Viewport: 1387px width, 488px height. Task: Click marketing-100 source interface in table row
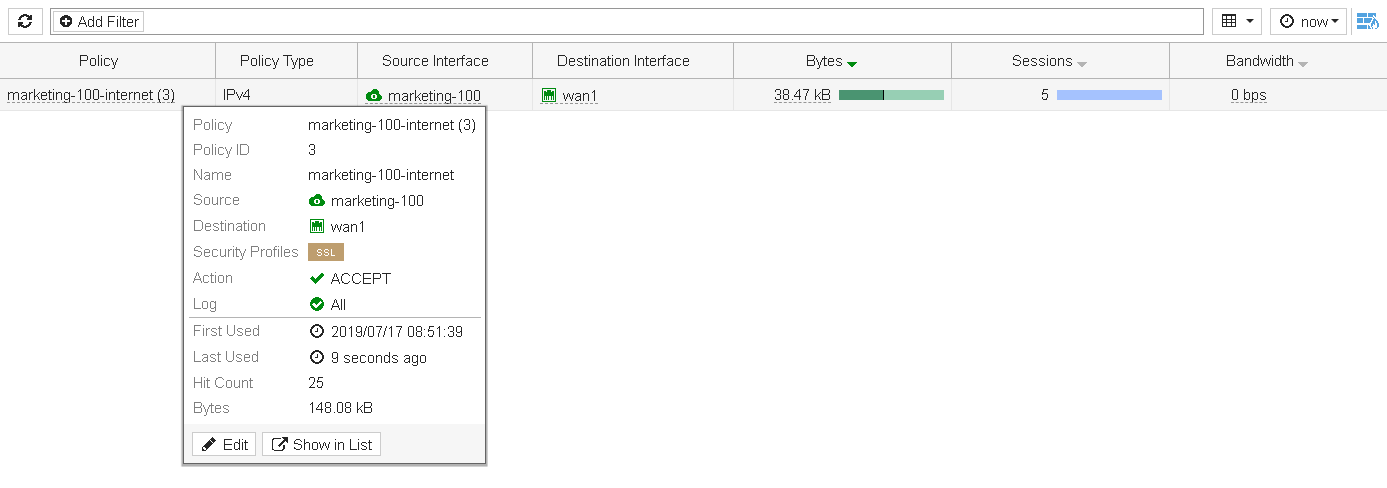tap(434, 96)
